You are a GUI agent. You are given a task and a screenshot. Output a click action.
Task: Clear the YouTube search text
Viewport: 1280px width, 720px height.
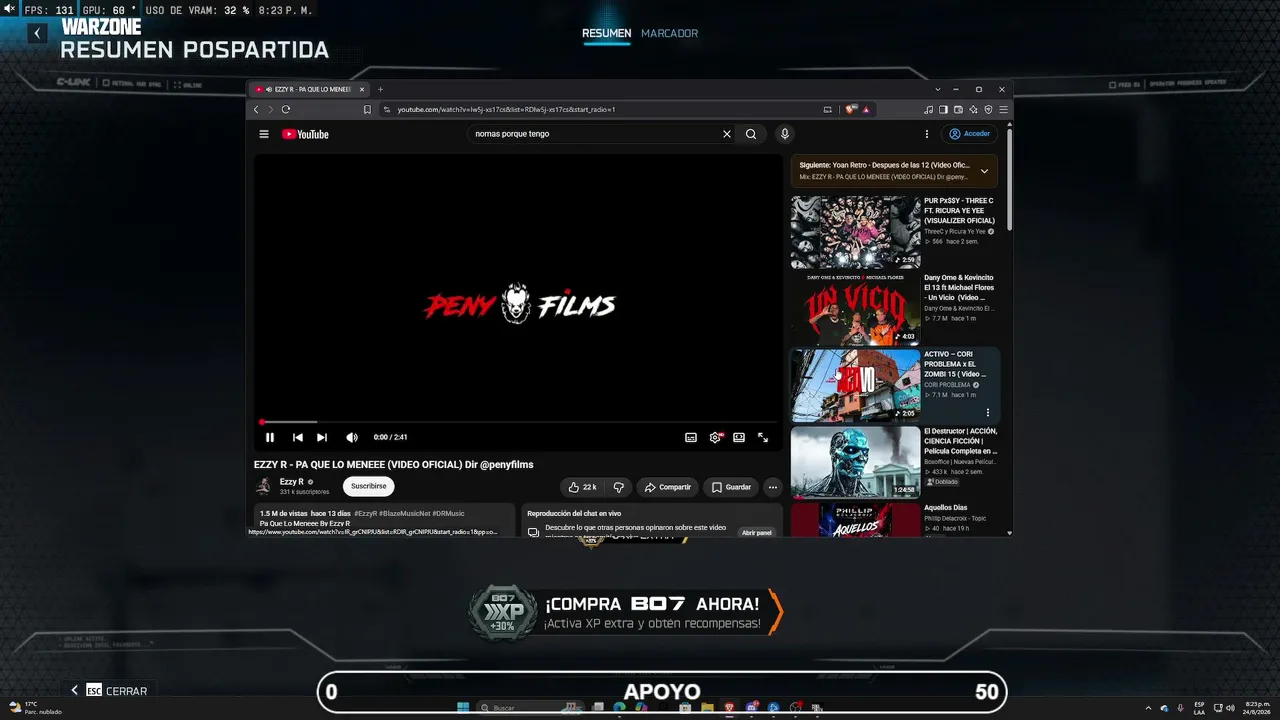tap(727, 134)
